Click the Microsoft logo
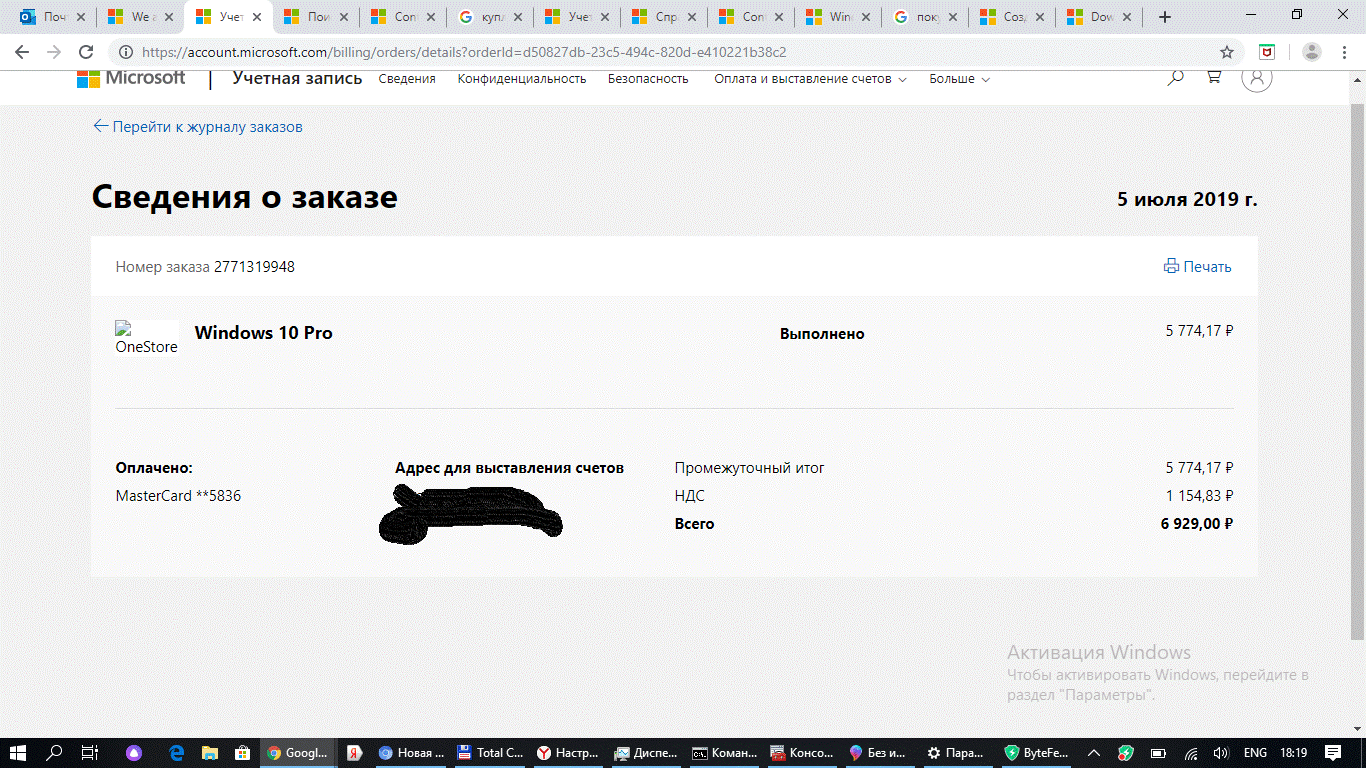Image resolution: width=1366 pixels, height=768 pixels. 131,78
